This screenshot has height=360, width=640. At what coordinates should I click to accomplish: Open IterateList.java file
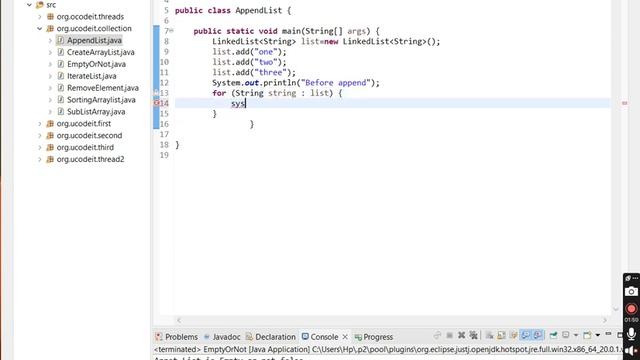pos(91,76)
